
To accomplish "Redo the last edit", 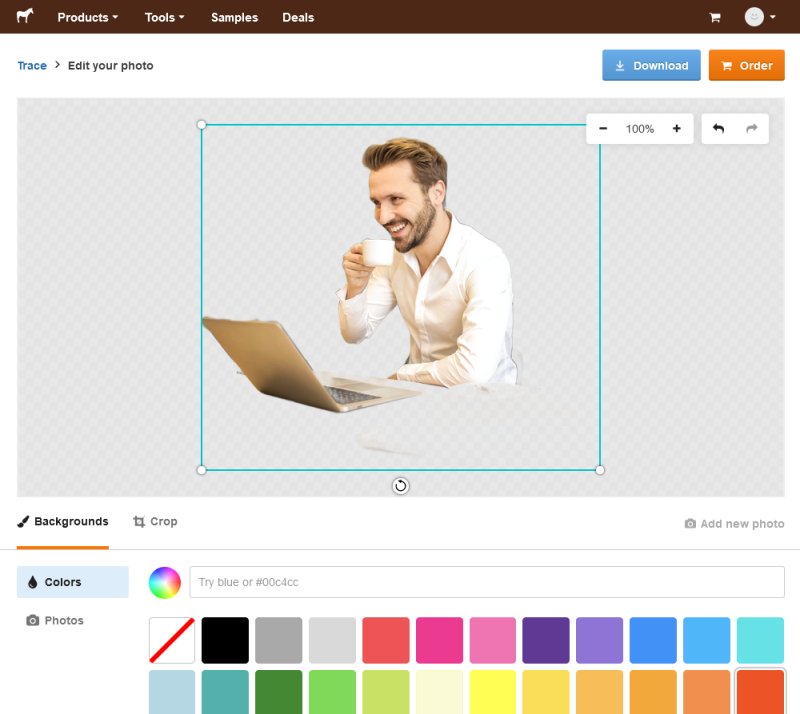I will [x=751, y=128].
